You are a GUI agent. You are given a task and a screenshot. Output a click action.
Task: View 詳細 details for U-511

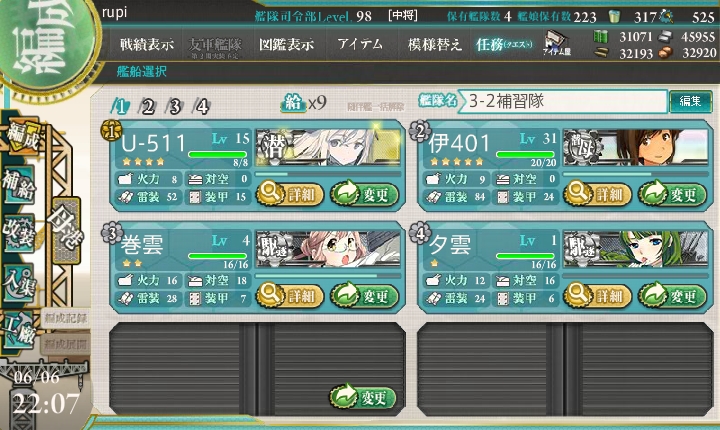click(x=290, y=193)
